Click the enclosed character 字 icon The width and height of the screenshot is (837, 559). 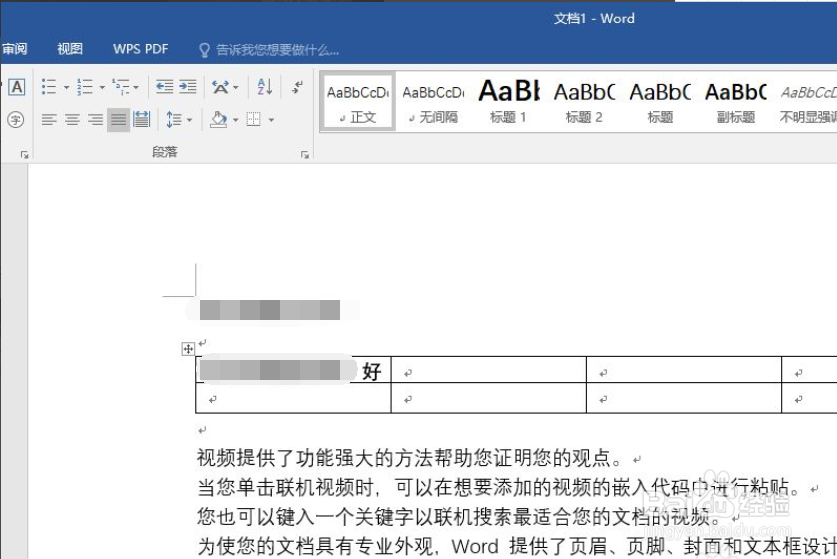click(16, 120)
